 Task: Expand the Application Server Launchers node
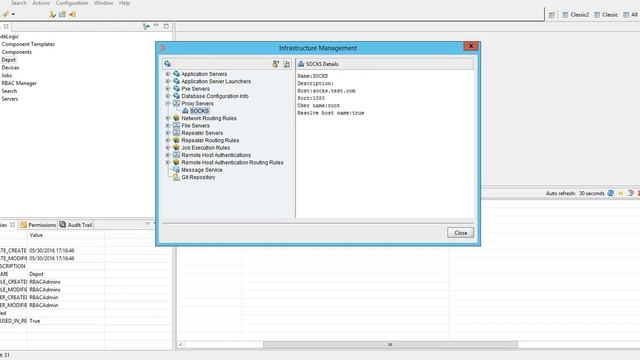click(x=168, y=81)
